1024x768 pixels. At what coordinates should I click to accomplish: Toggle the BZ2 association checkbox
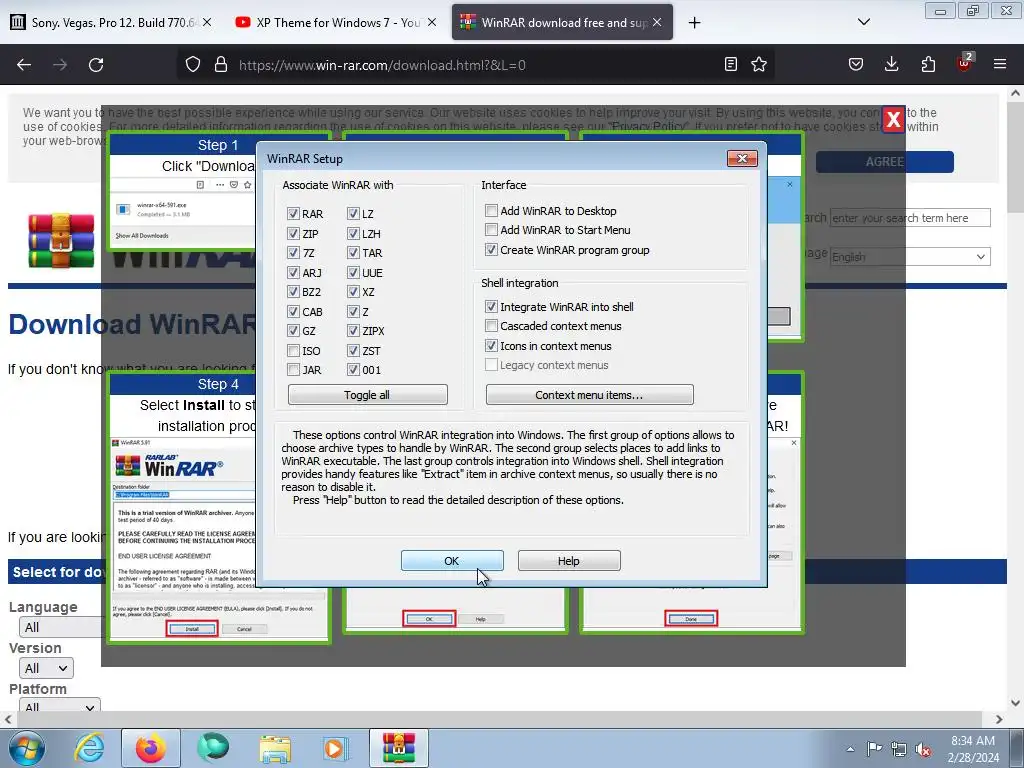[293, 292]
